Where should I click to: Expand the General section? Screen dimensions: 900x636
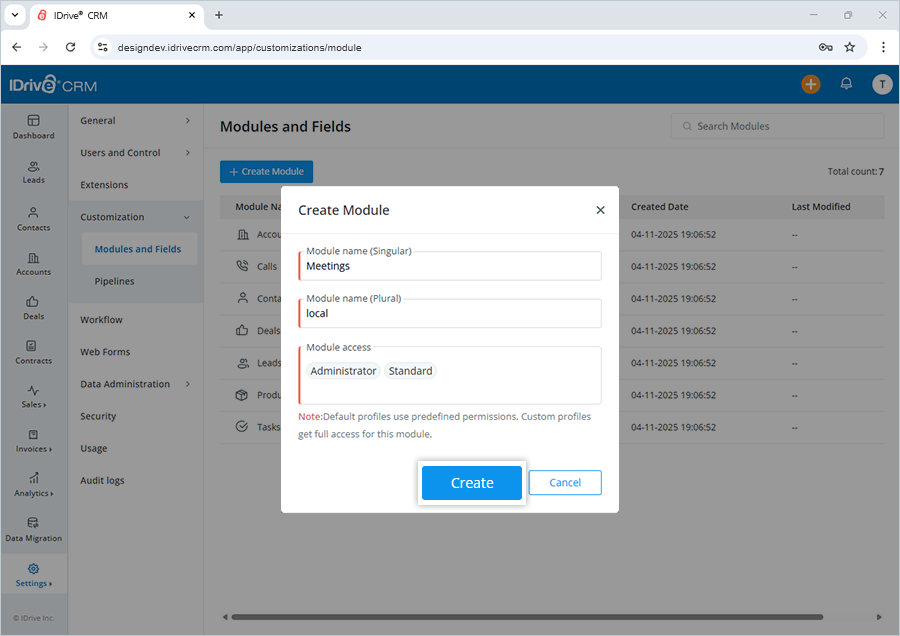tap(97, 120)
